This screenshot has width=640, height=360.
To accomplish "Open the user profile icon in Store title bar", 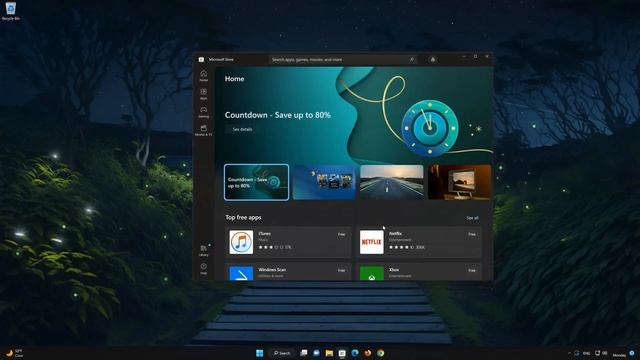I will tap(433, 60).
